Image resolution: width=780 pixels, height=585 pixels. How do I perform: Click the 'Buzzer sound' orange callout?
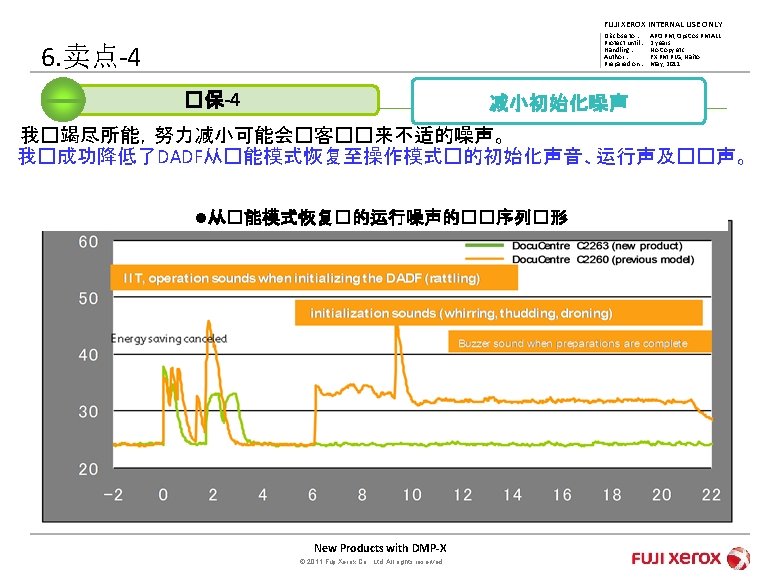click(x=580, y=343)
